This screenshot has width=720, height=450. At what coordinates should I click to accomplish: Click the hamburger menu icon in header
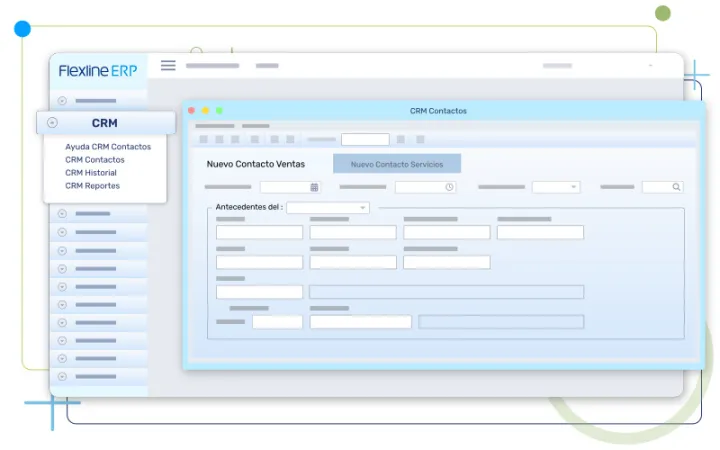(168, 65)
